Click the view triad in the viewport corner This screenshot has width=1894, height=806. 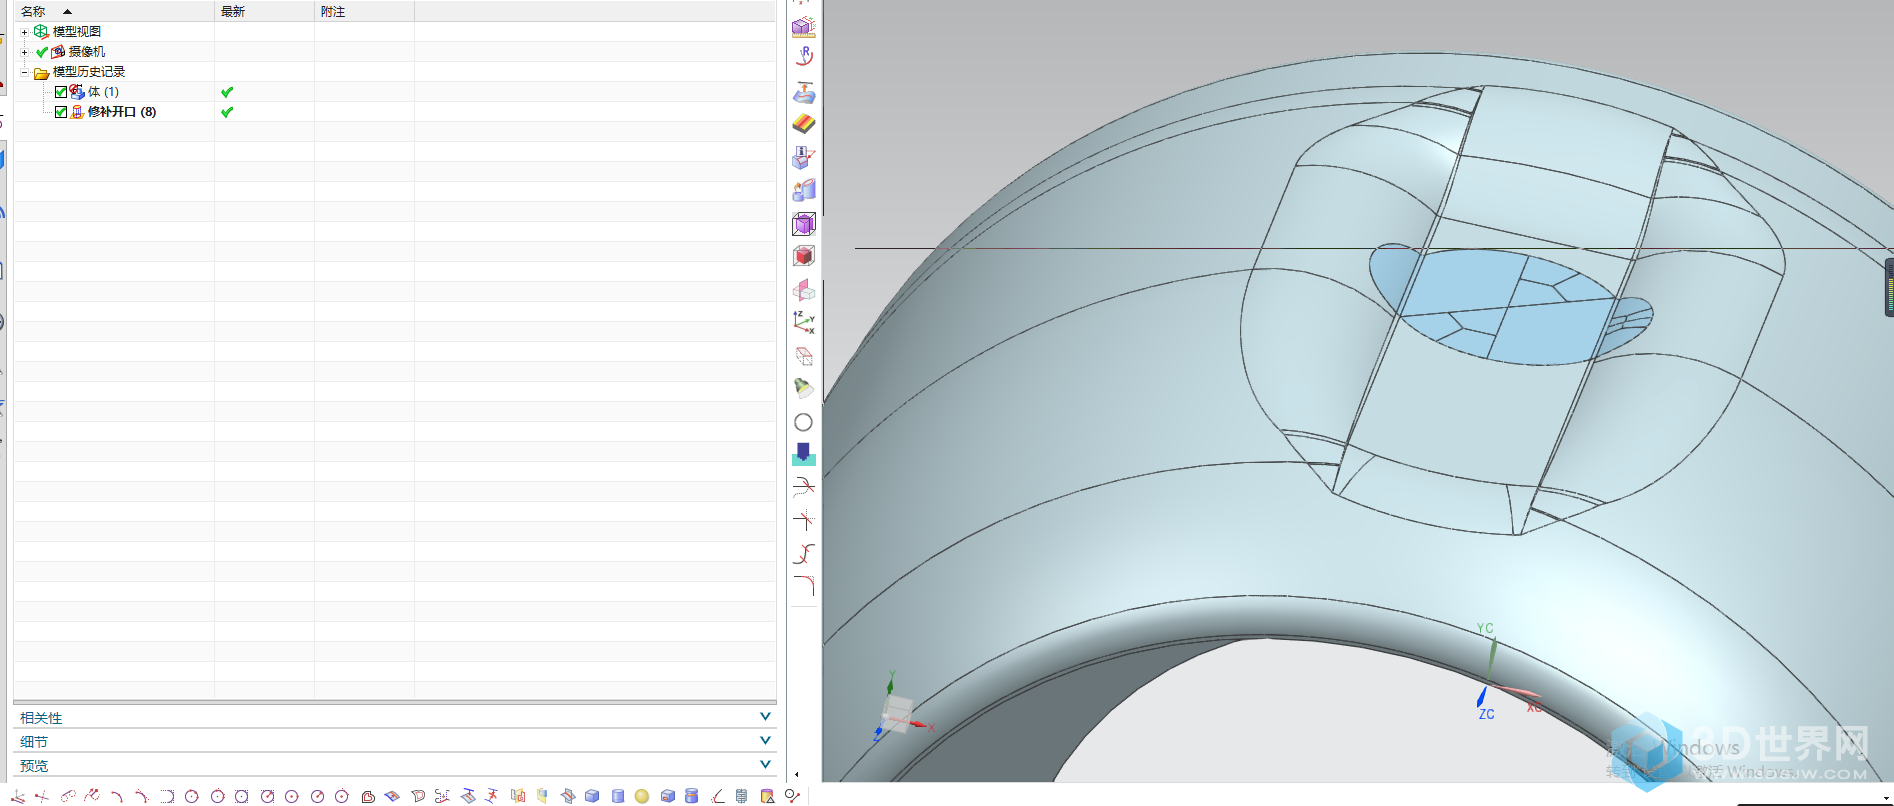(x=899, y=709)
